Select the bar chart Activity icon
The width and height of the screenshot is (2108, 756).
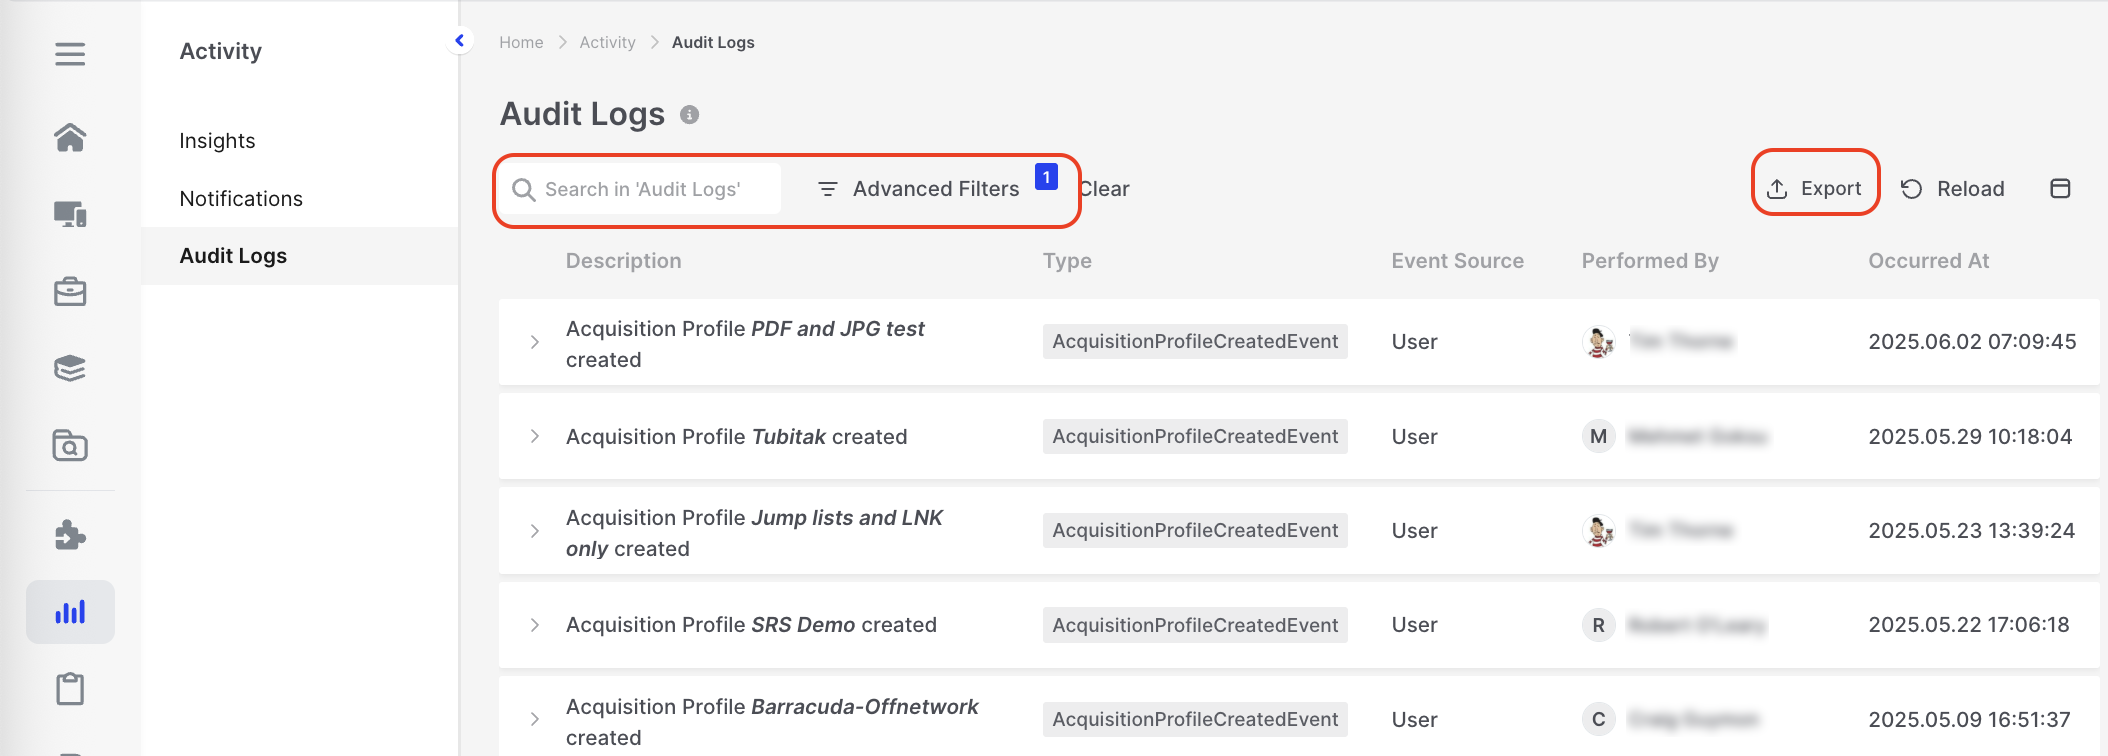pos(70,612)
